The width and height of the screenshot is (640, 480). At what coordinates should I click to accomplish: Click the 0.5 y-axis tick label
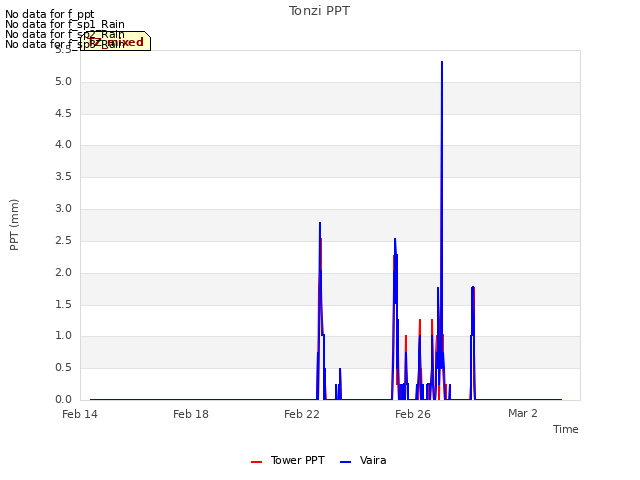coord(63,367)
